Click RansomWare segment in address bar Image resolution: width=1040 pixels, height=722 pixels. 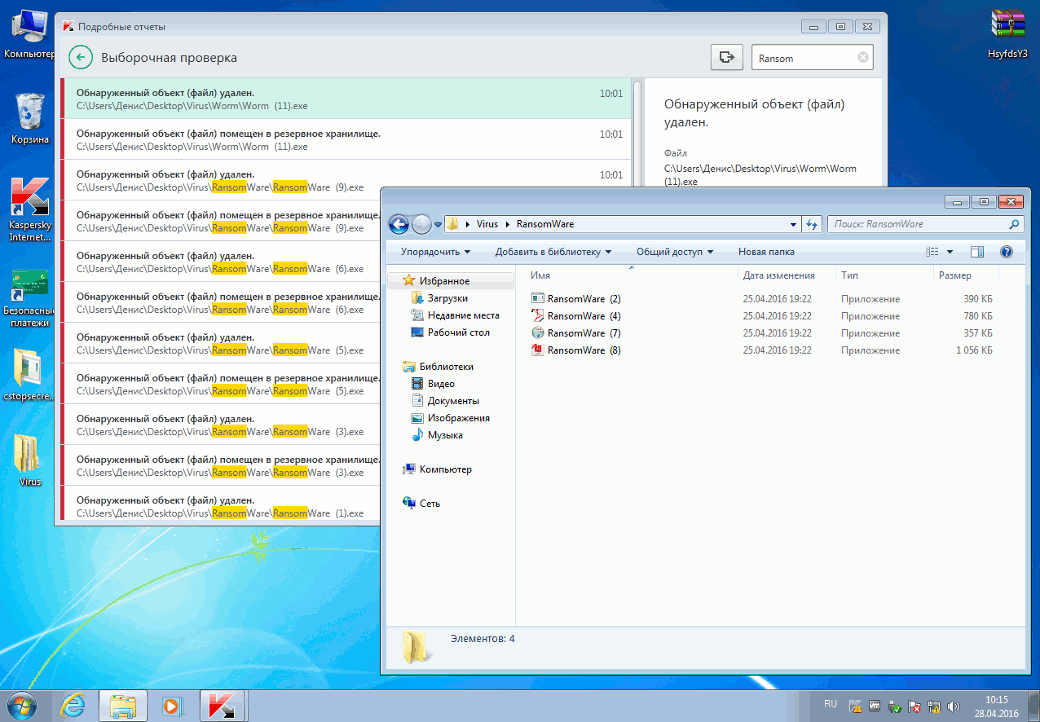545,224
